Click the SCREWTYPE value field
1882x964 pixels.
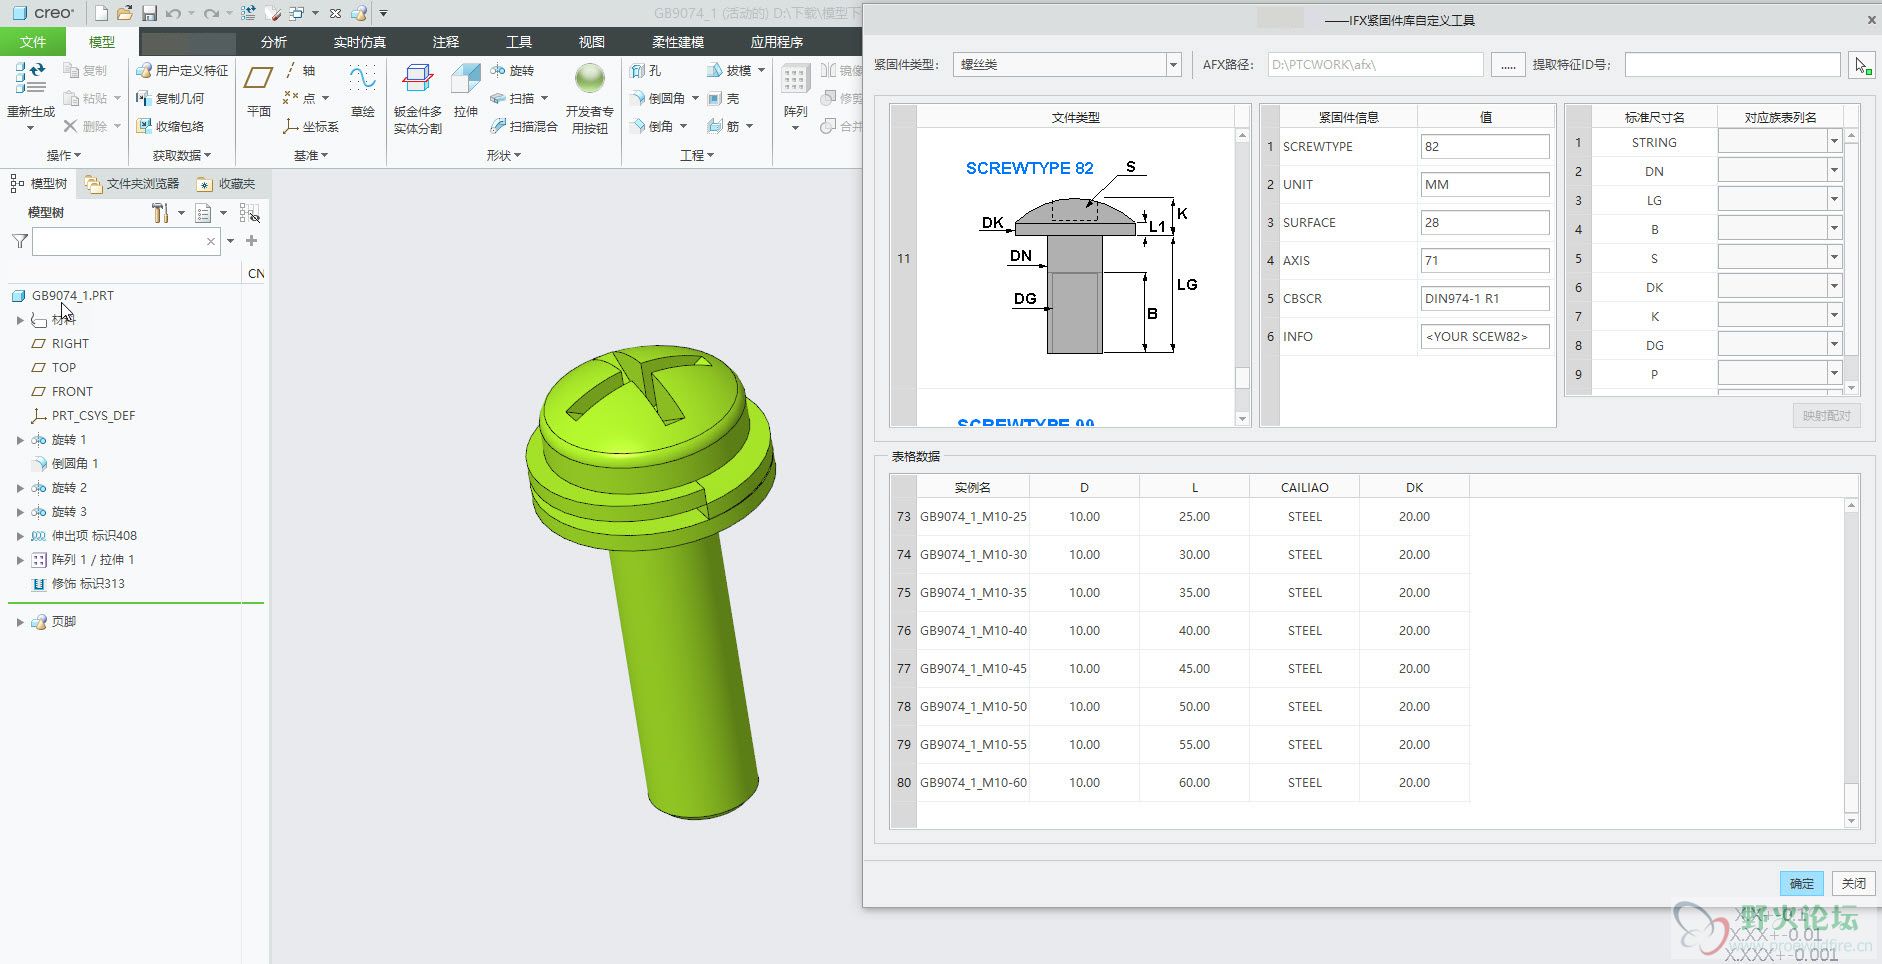(1485, 147)
